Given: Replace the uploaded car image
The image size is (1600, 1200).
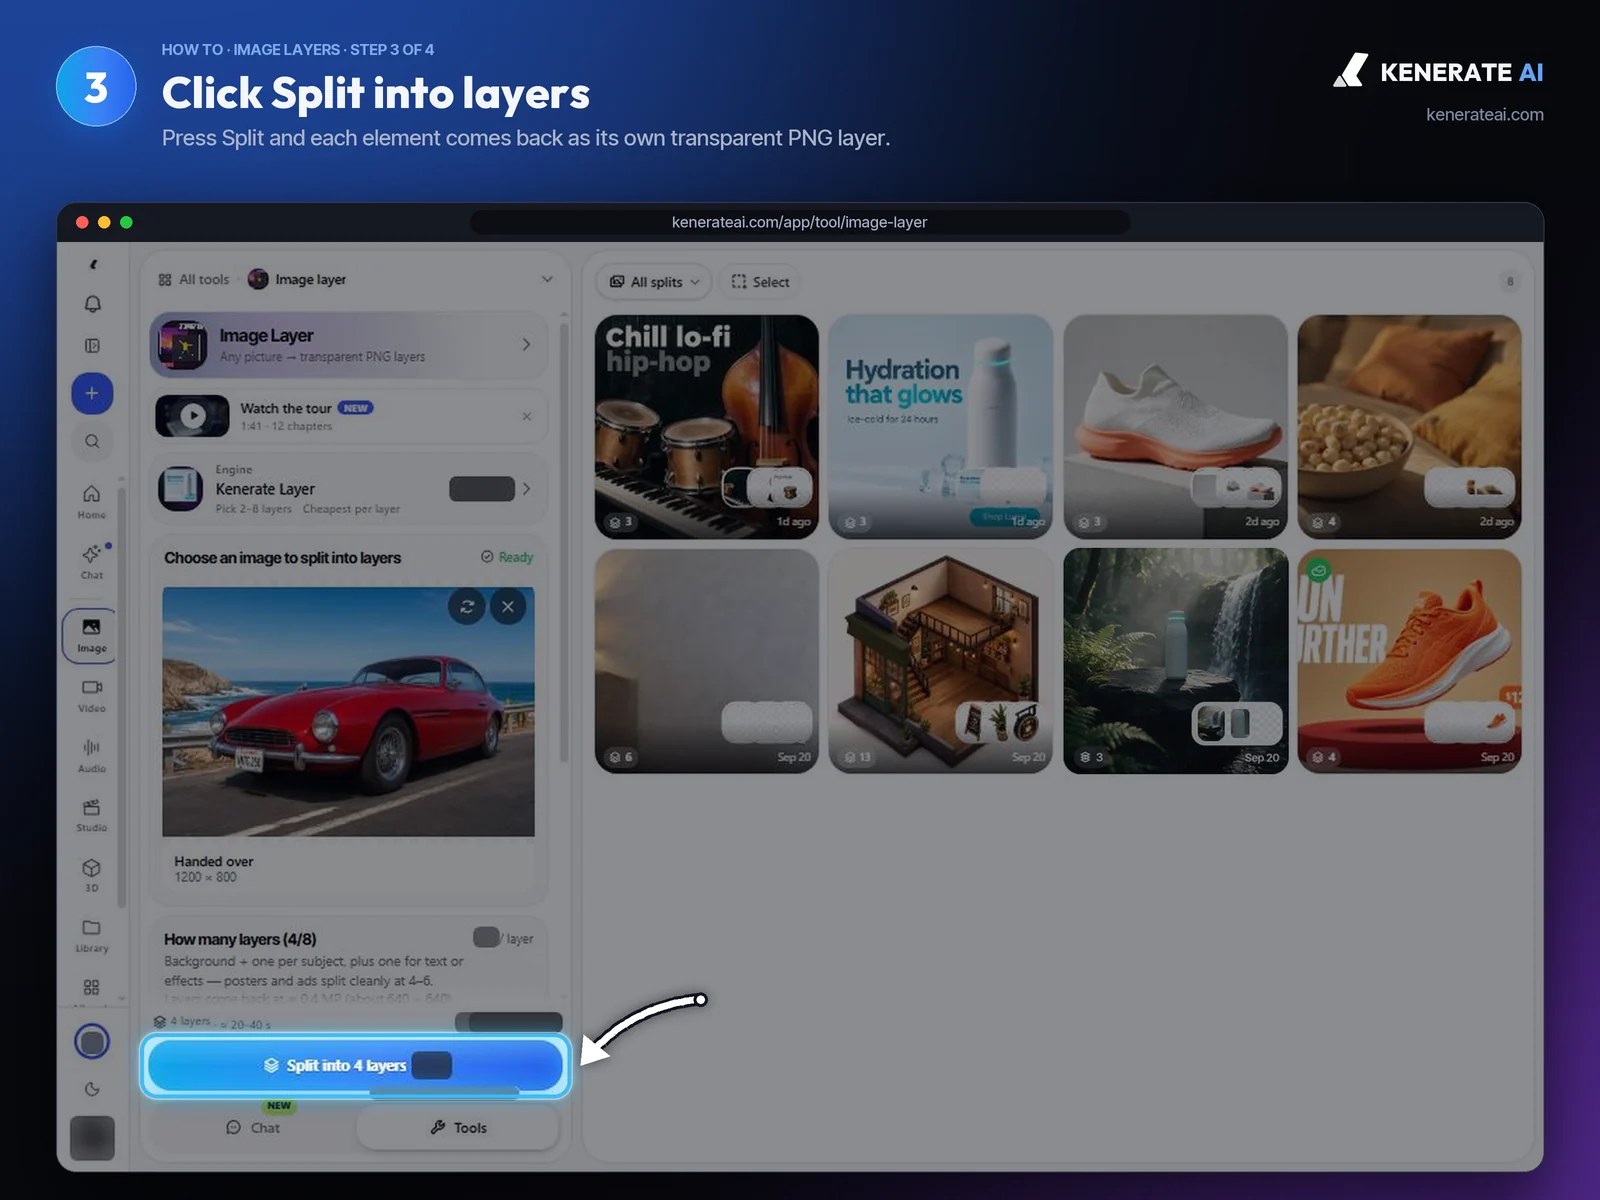Looking at the screenshot, I should pos(467,606).
